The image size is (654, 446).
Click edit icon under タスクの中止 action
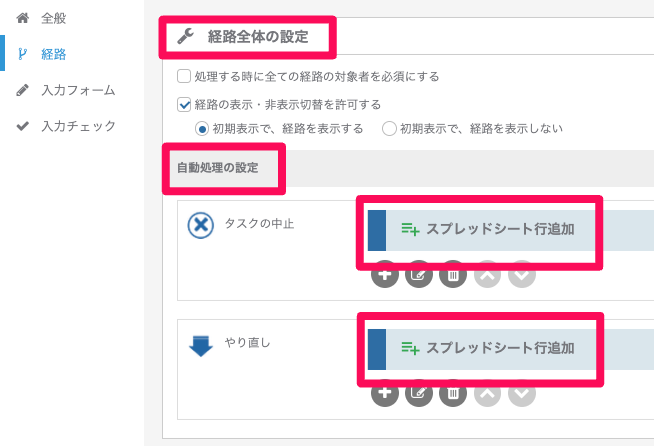419,274
